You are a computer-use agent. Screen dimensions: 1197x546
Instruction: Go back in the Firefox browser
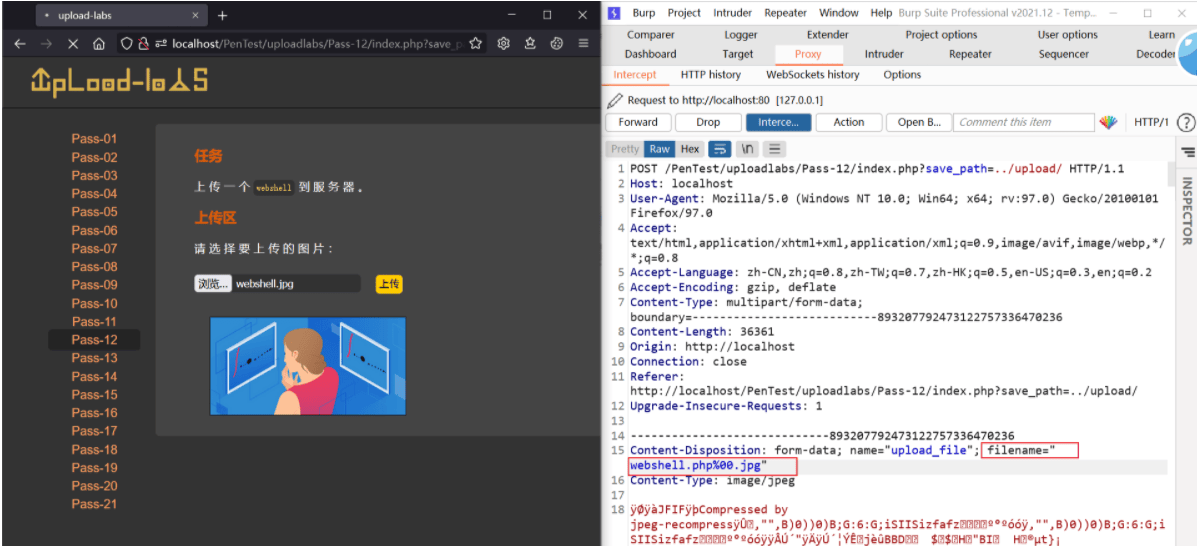click(20, 44)
